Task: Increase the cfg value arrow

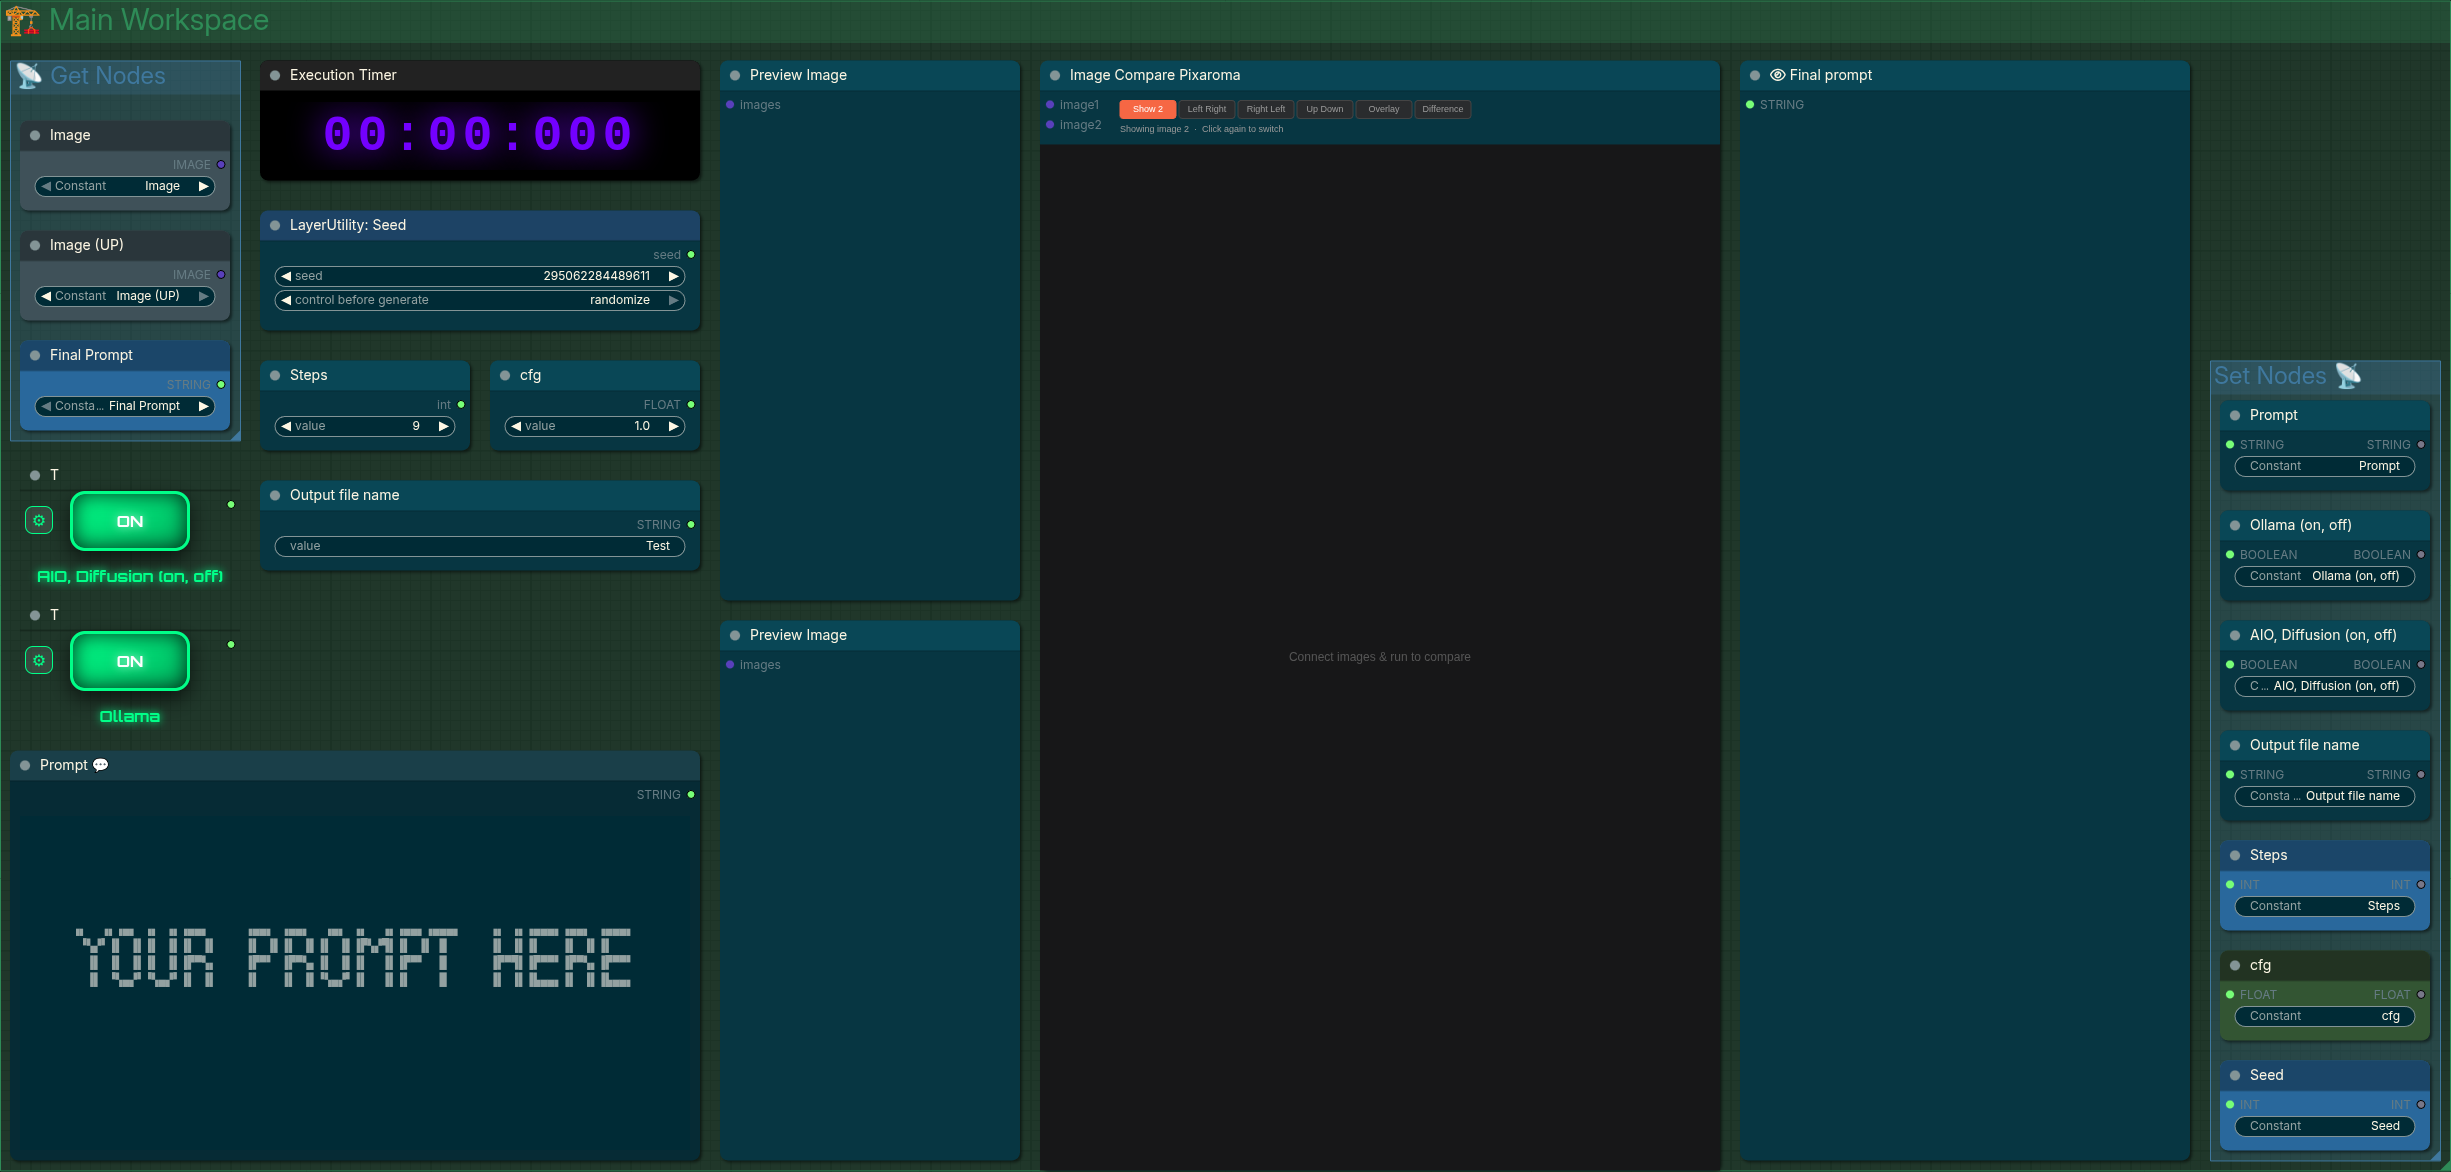Action: point(674,426)
